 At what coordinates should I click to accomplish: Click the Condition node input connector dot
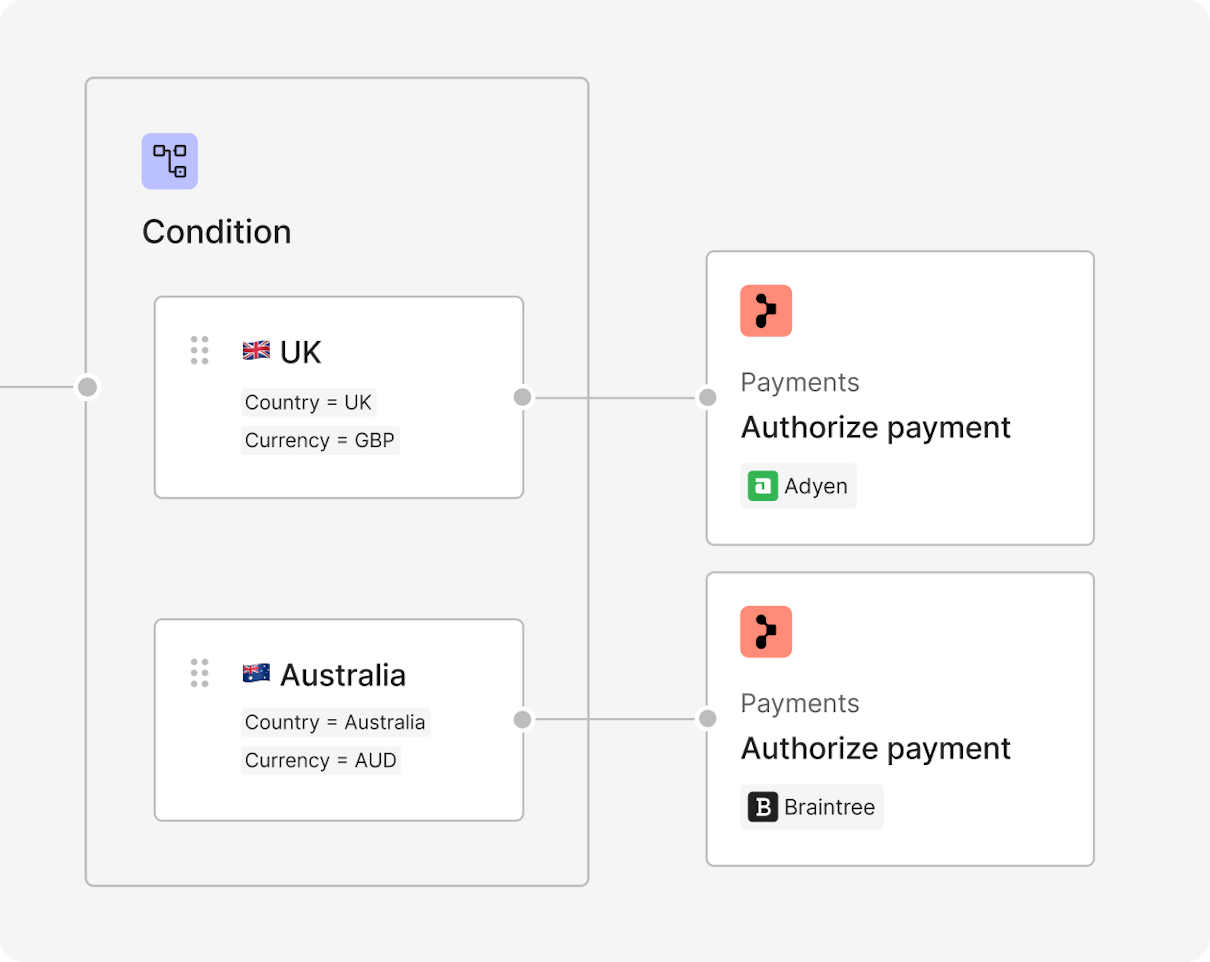pos(88,387)
